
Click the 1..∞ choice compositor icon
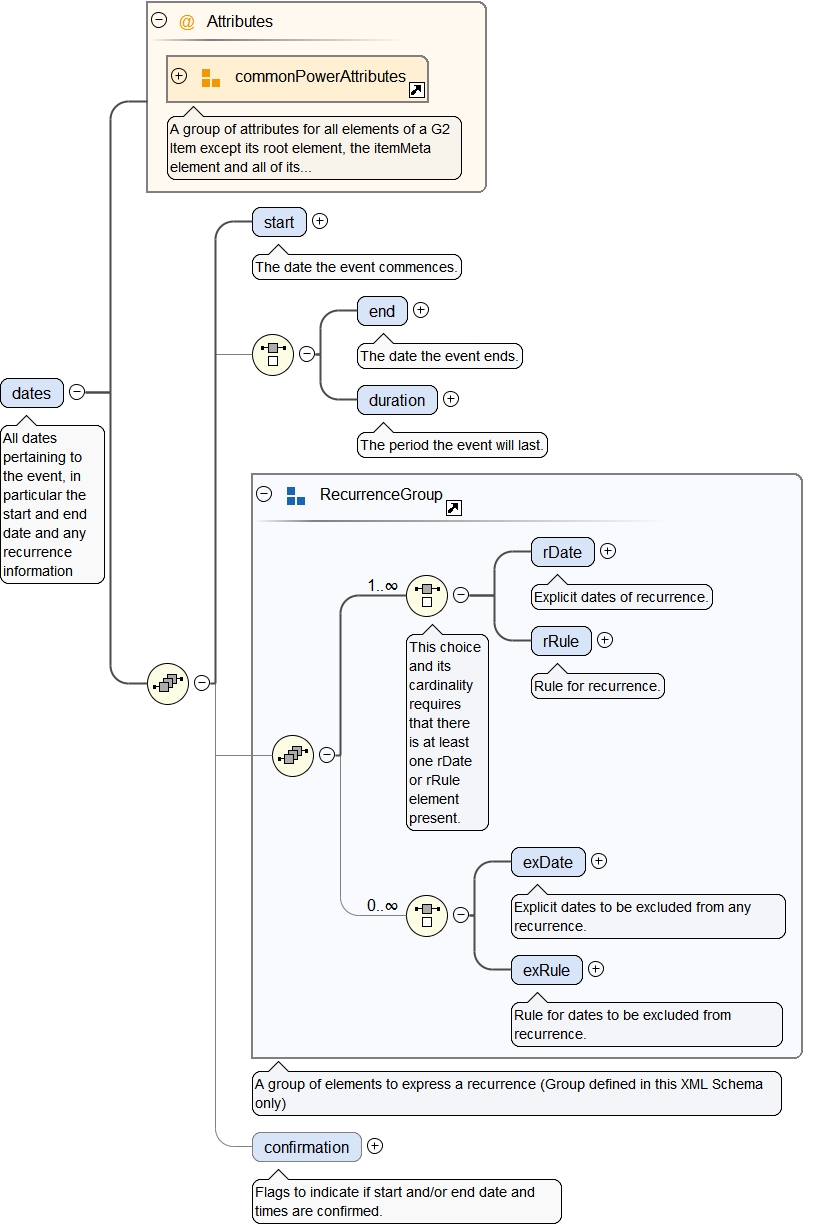427,594
